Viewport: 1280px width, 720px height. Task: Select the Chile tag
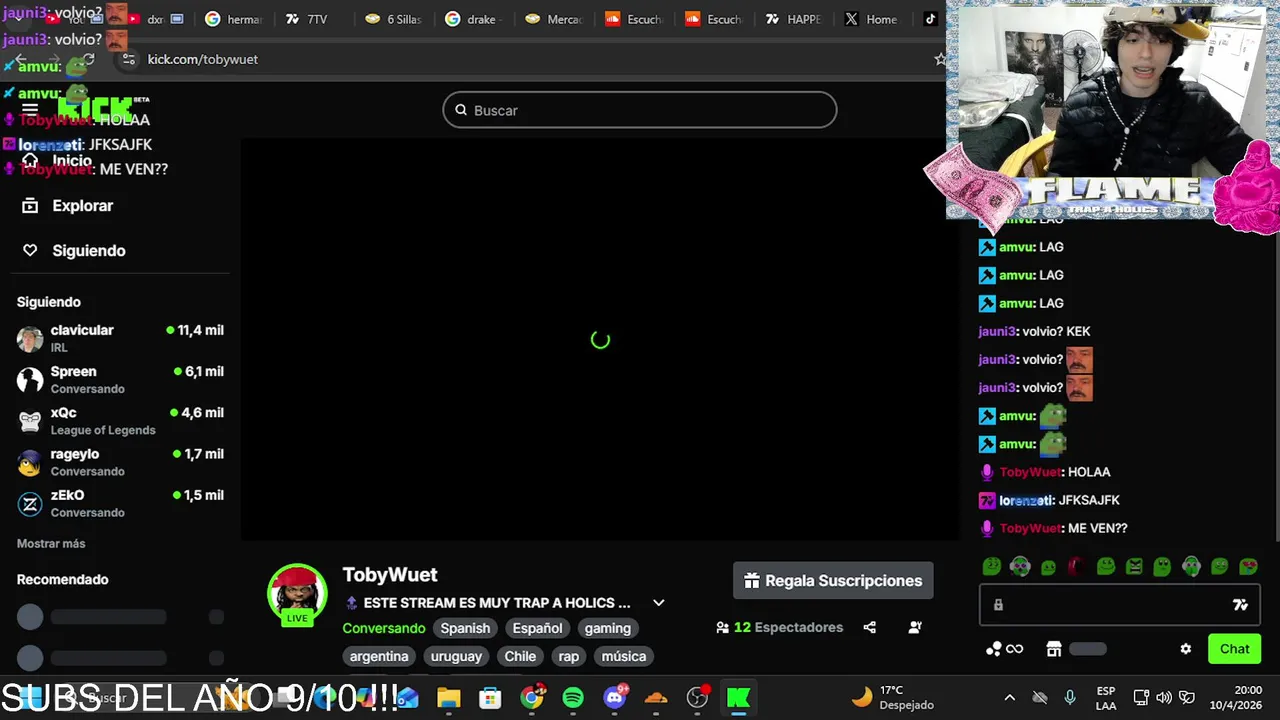520,656
